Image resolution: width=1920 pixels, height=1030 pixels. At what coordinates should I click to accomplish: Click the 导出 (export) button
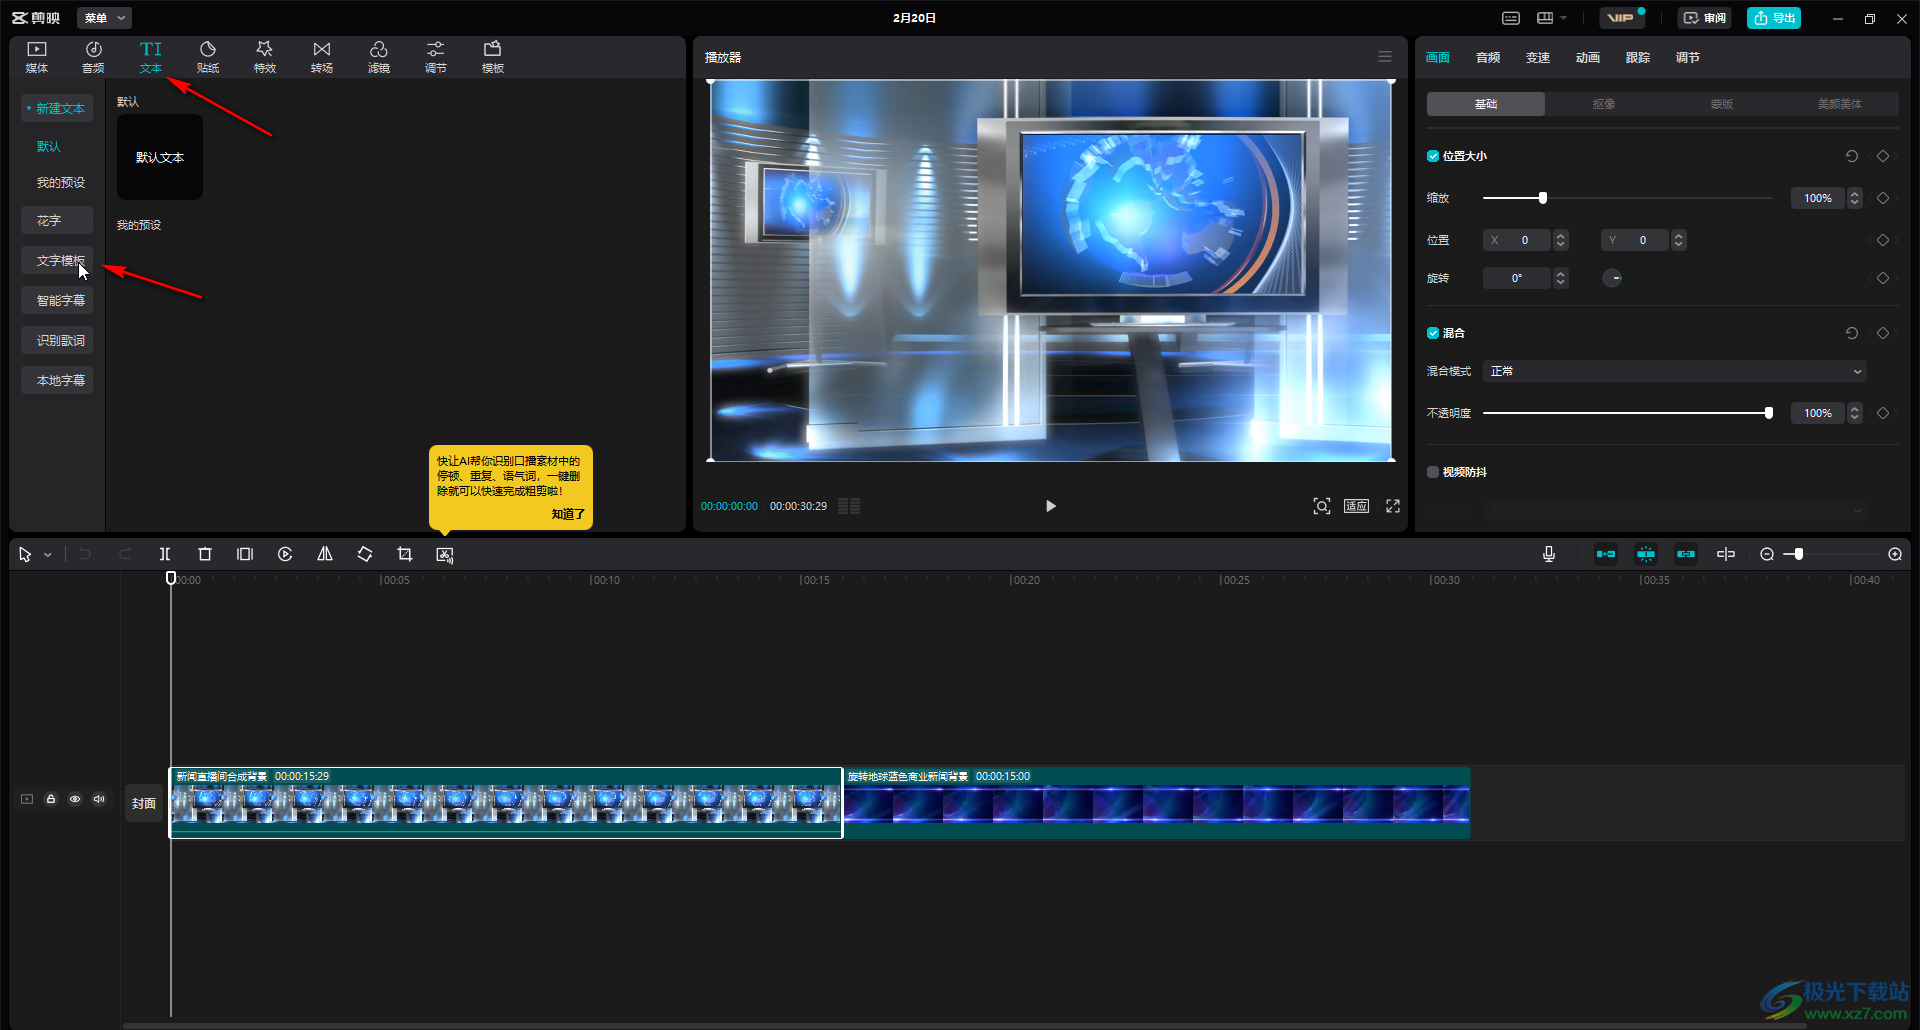click(x=1774, y=18)
